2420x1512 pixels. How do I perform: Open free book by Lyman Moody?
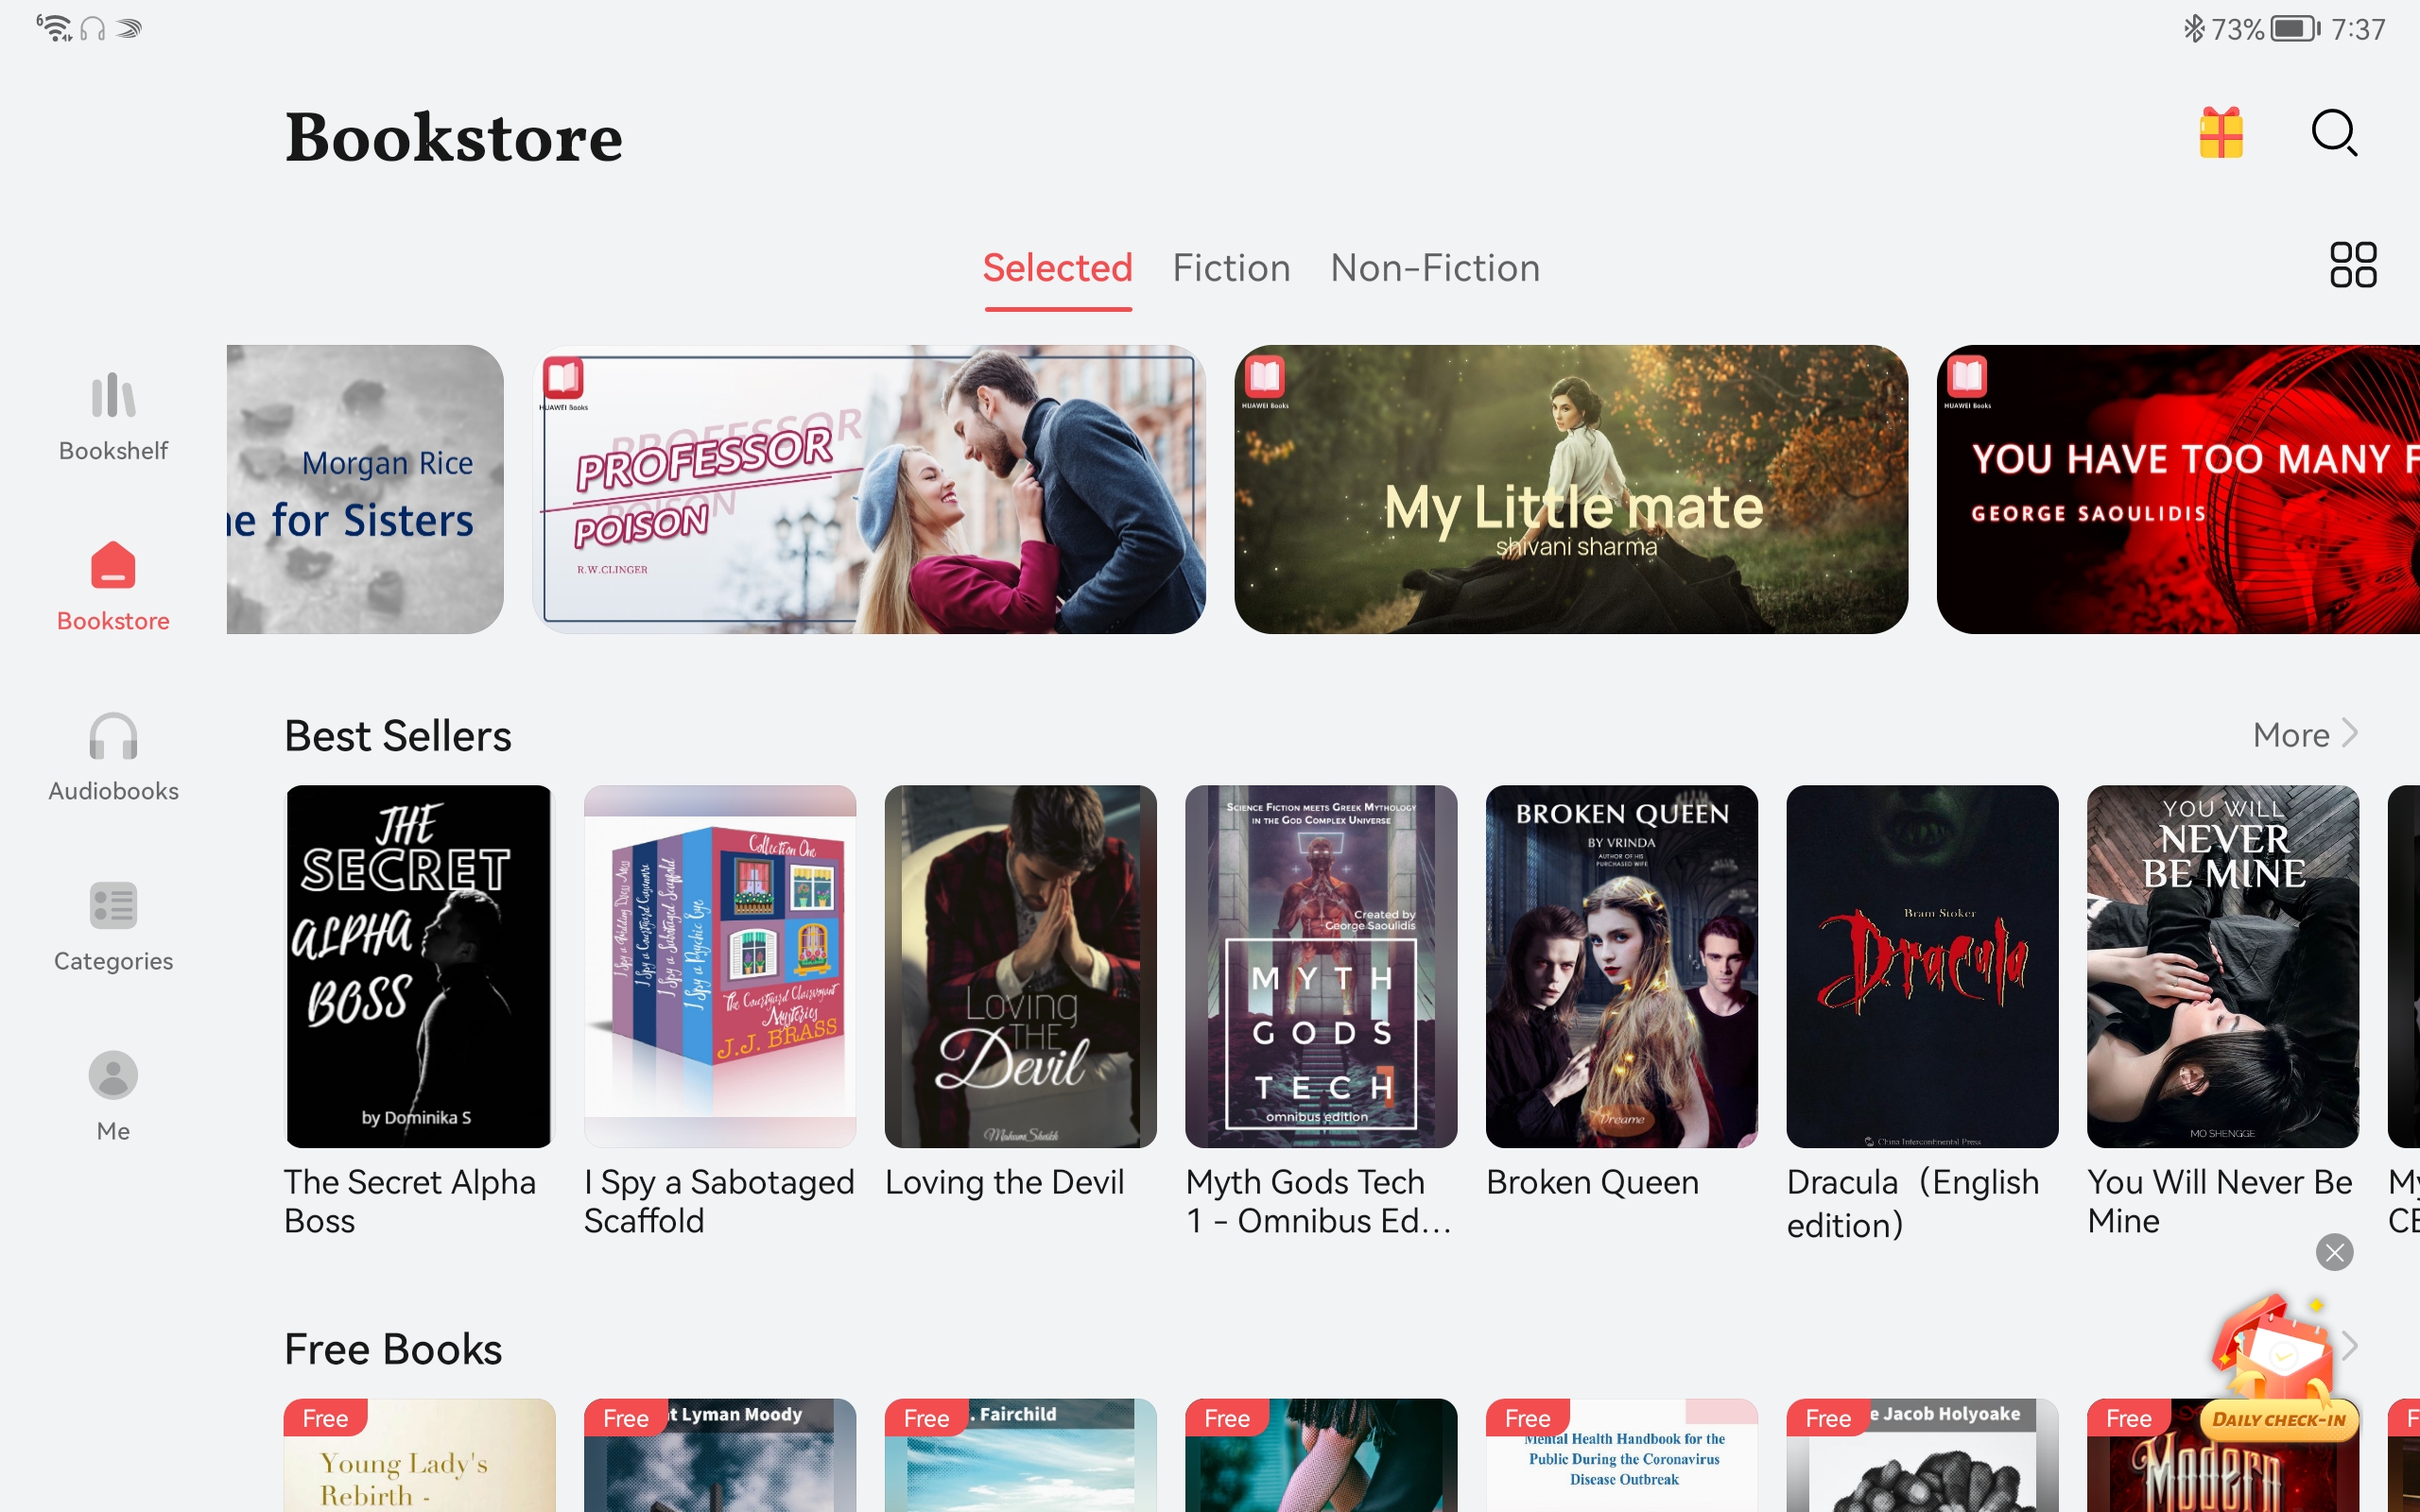[x=720, y=1455]
